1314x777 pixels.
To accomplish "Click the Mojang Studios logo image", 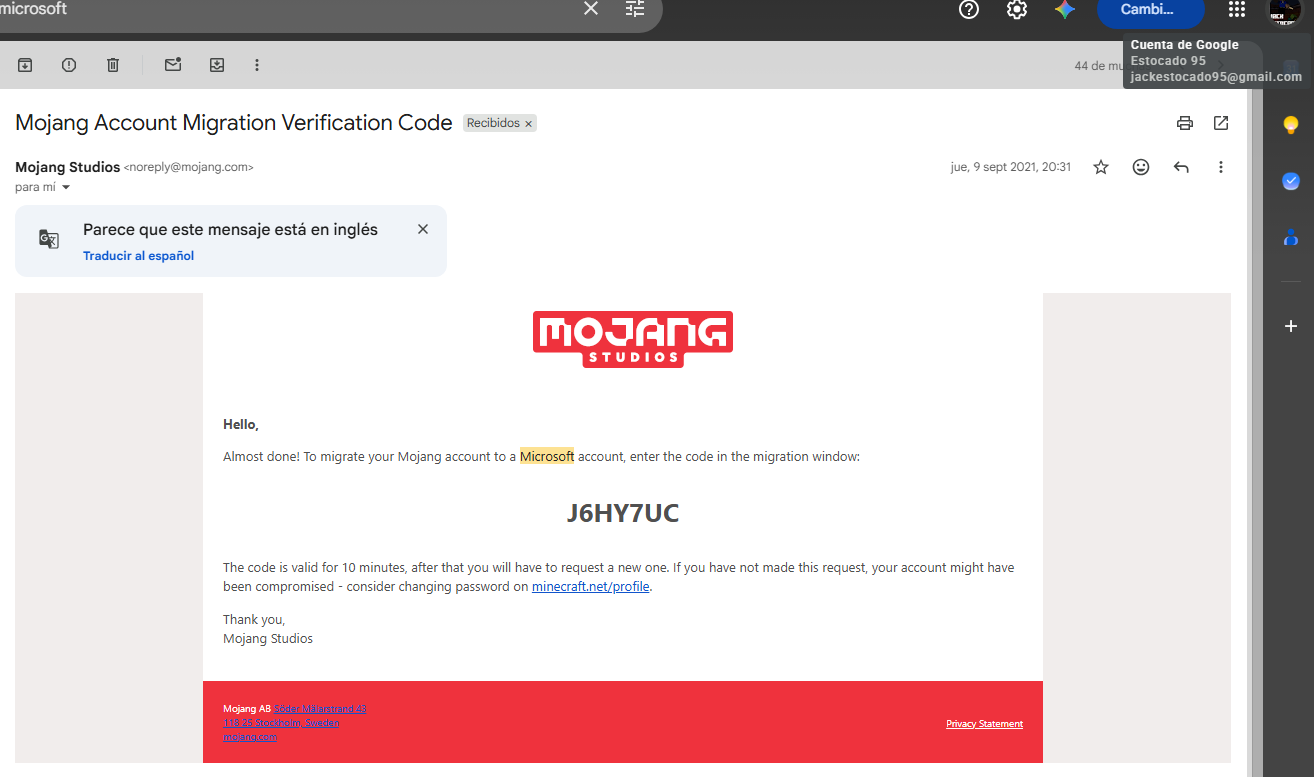I will 633,339.
